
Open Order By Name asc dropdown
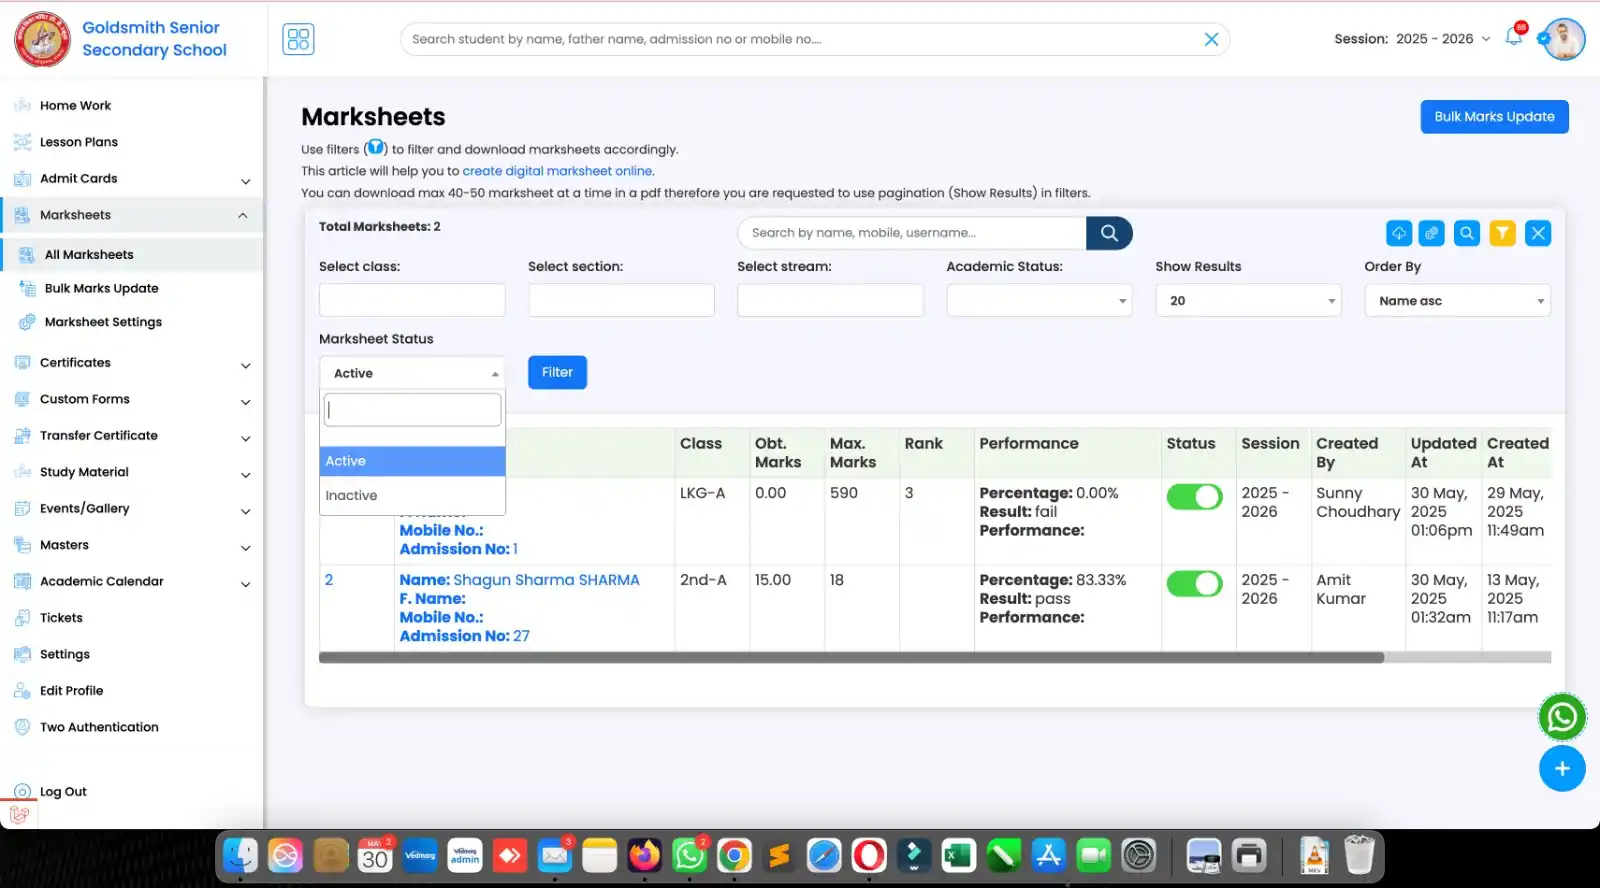[1457, 300]
